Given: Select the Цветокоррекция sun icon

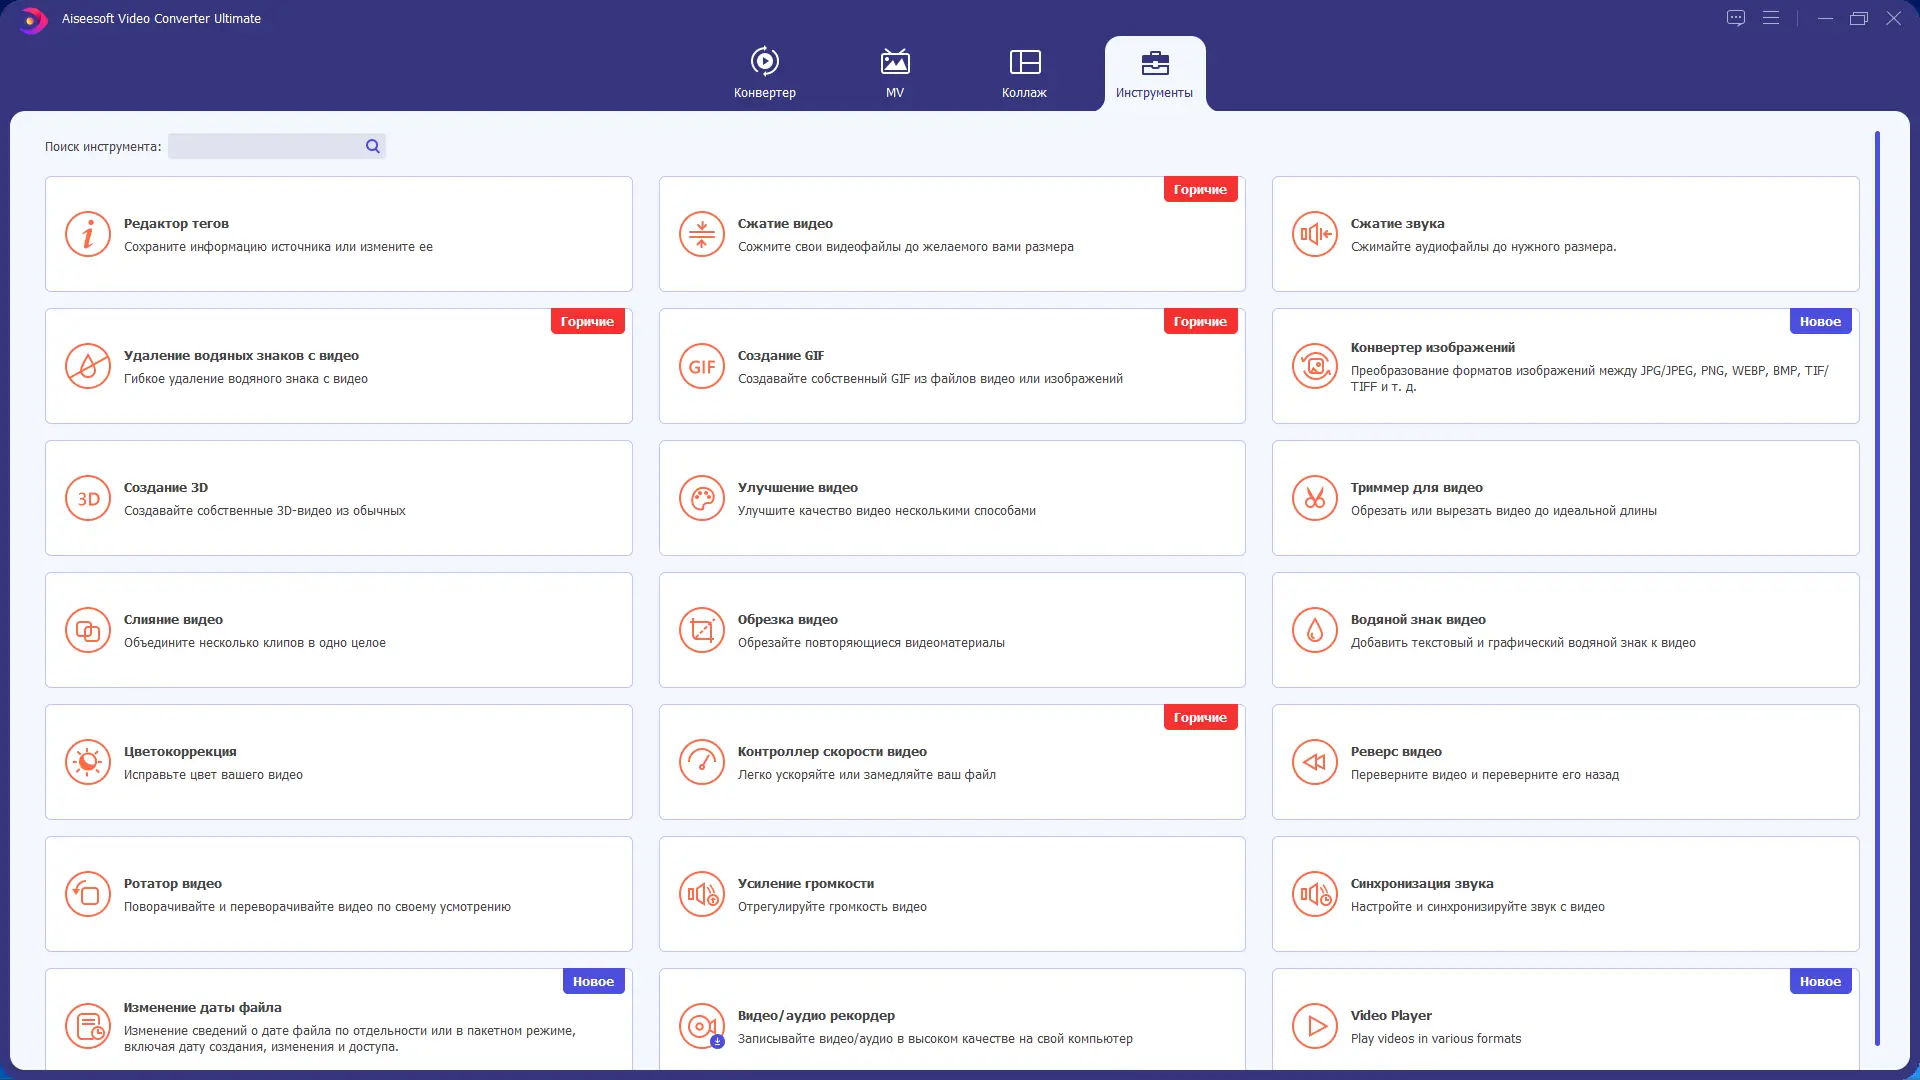Looking at the screenshot, I should (88, 763).
